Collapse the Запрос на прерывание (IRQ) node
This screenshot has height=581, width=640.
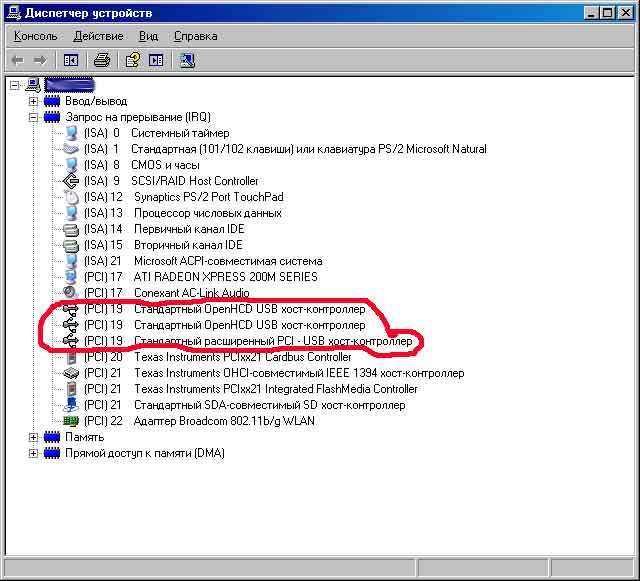click(x=33, y=117)
